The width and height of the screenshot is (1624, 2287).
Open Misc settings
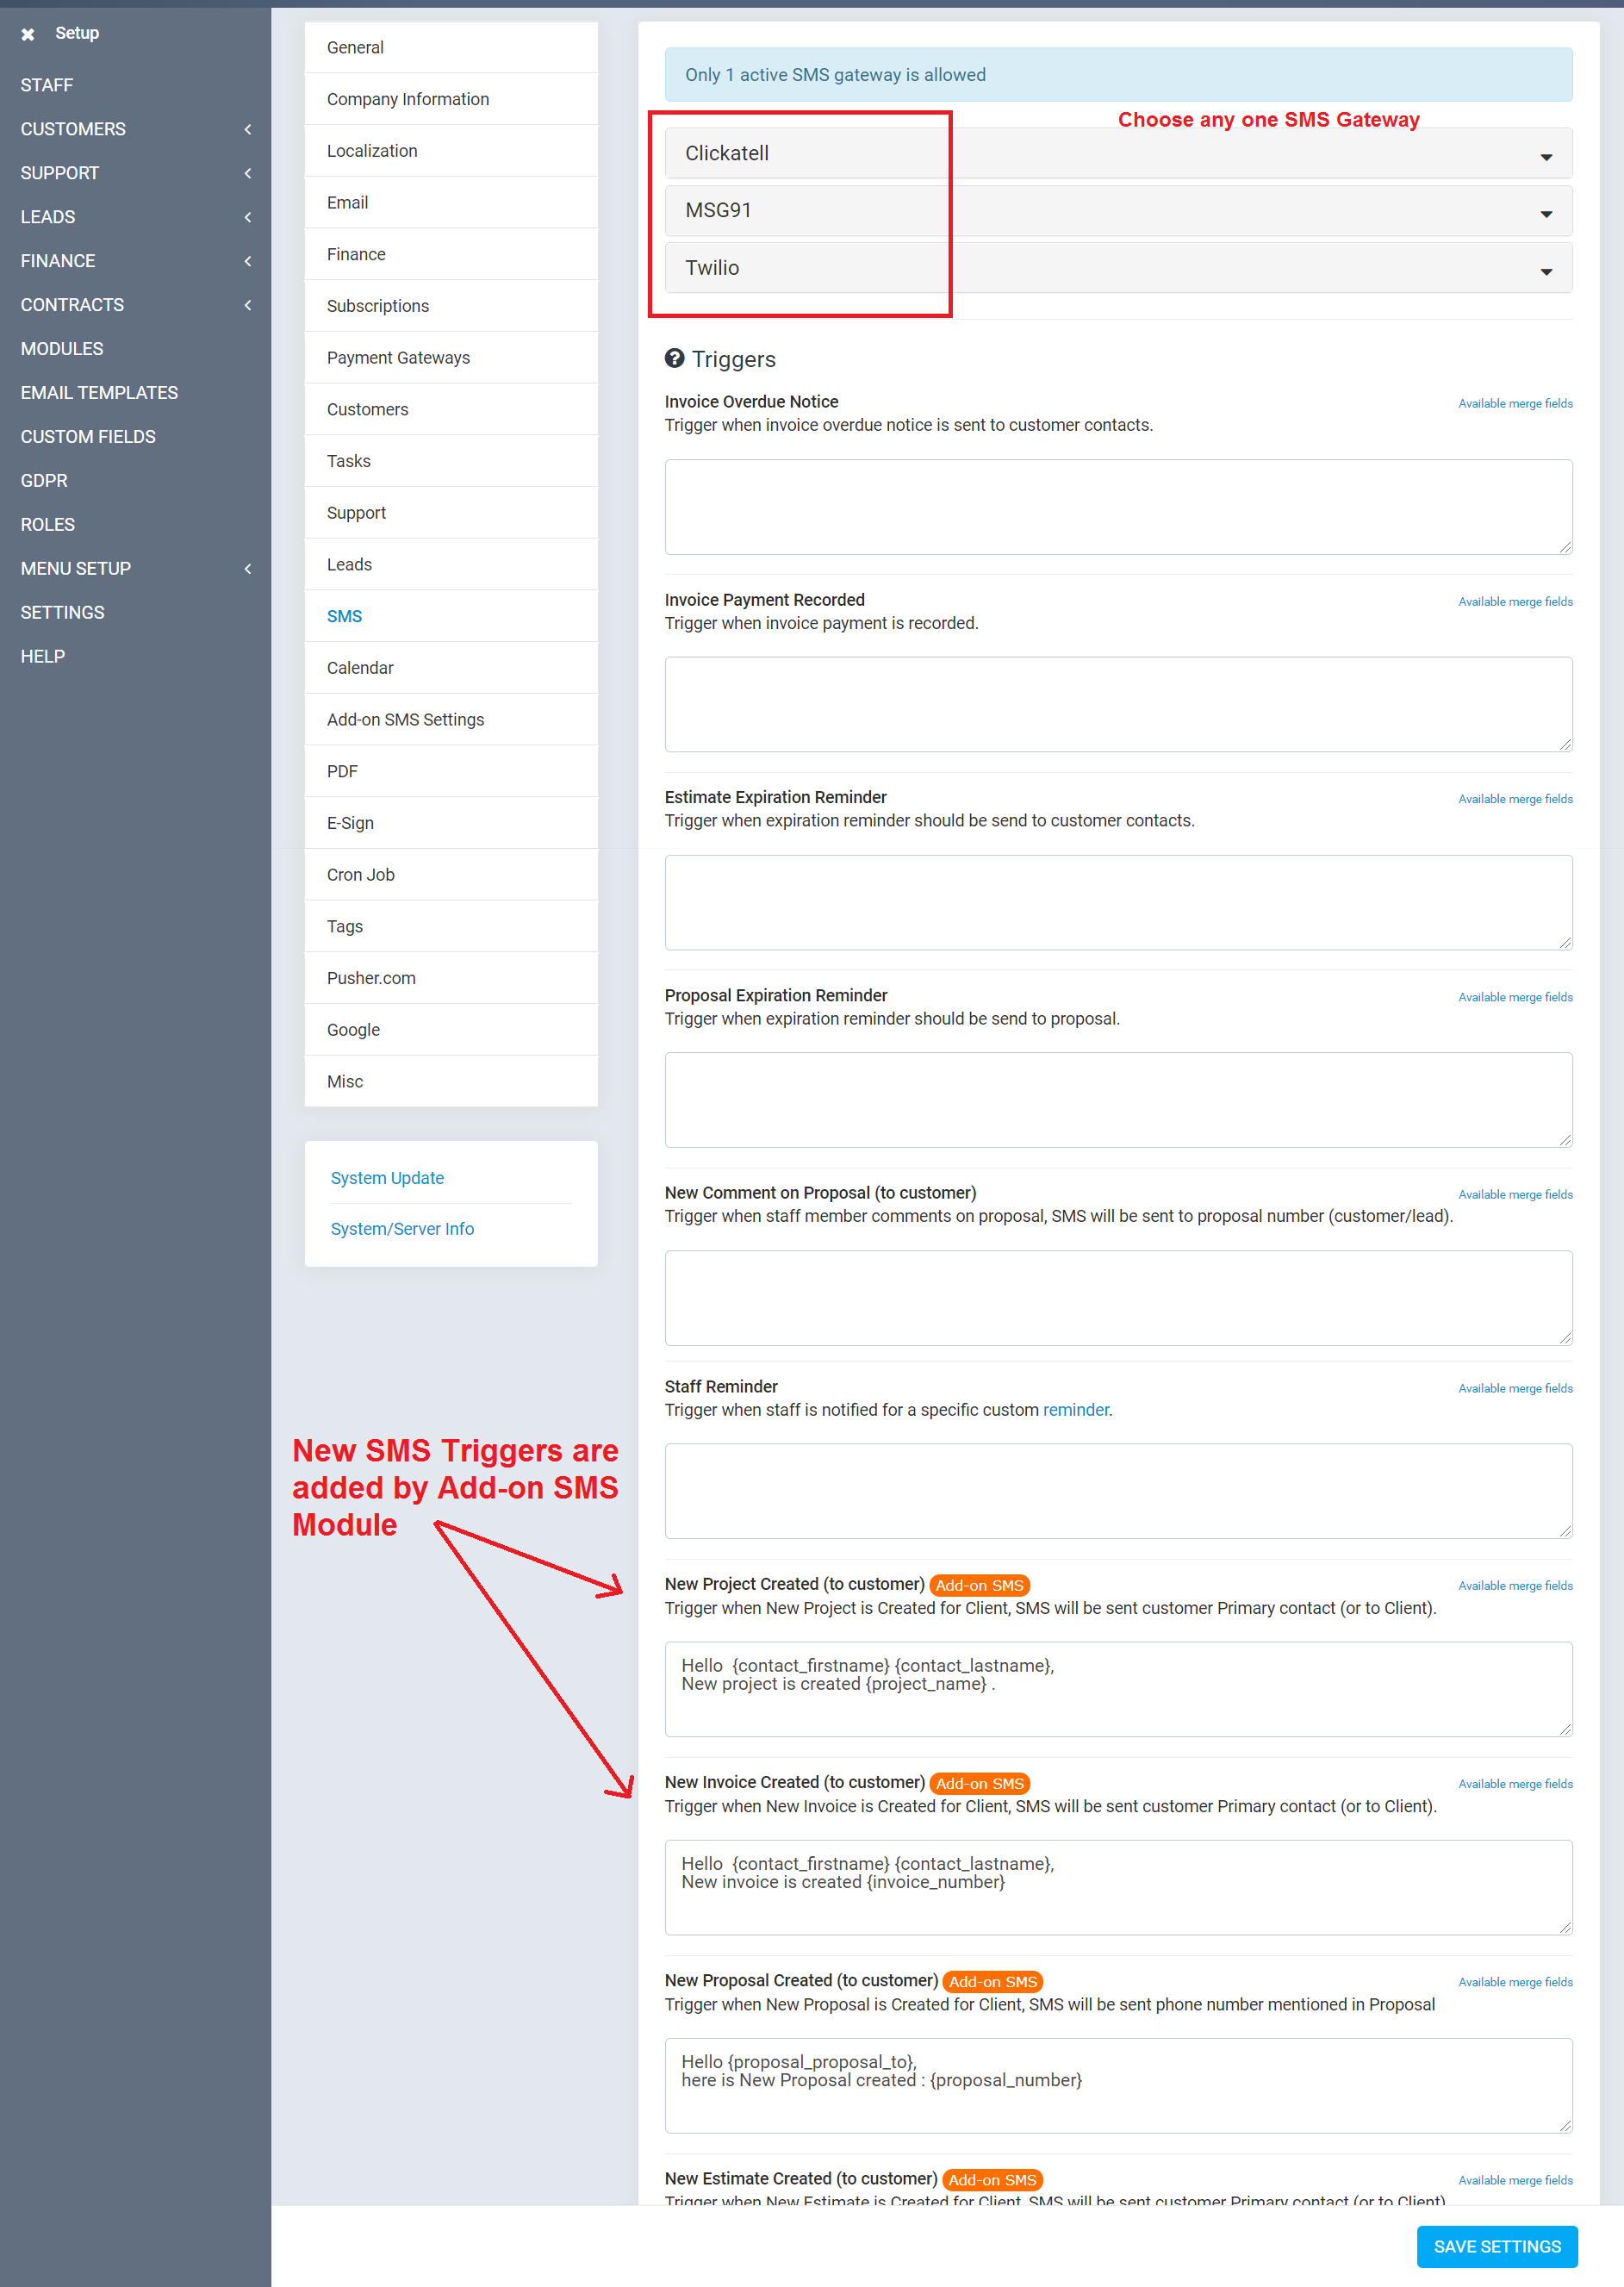pos(451,1082)
